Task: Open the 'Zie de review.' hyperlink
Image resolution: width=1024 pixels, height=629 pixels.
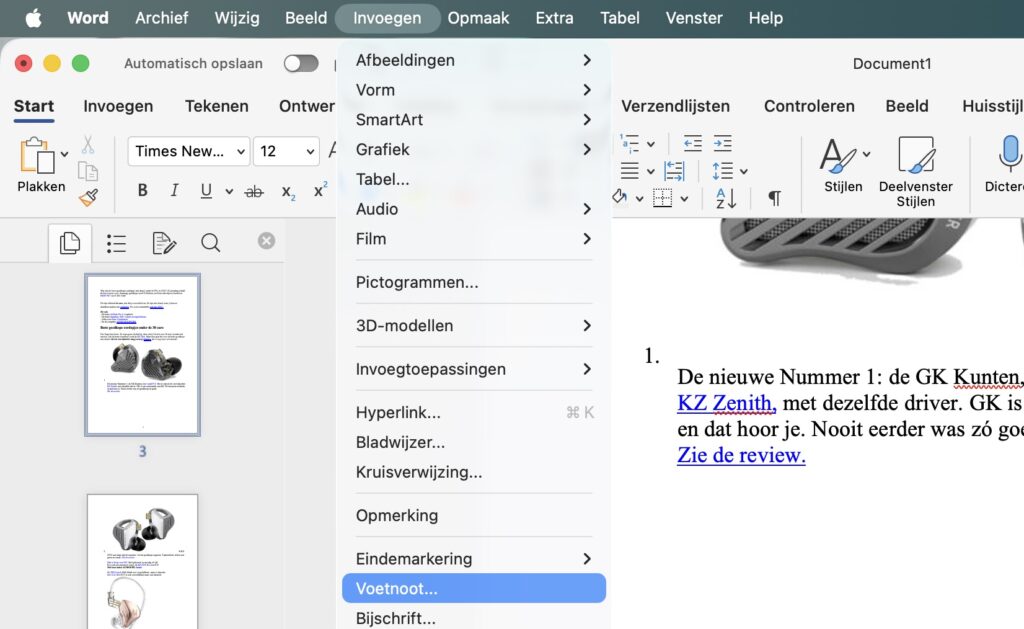Action: [x=740, y=455]
